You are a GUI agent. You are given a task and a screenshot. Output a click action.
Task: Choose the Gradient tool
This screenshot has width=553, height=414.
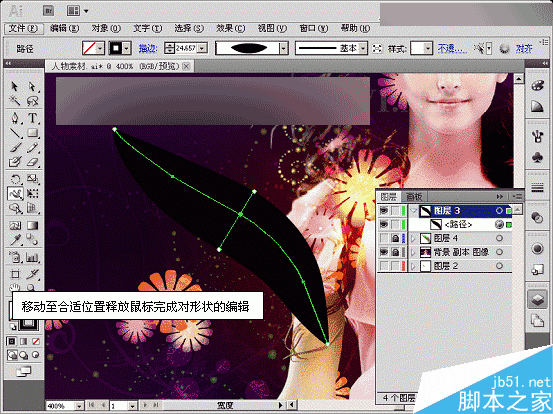pos(32,225)
